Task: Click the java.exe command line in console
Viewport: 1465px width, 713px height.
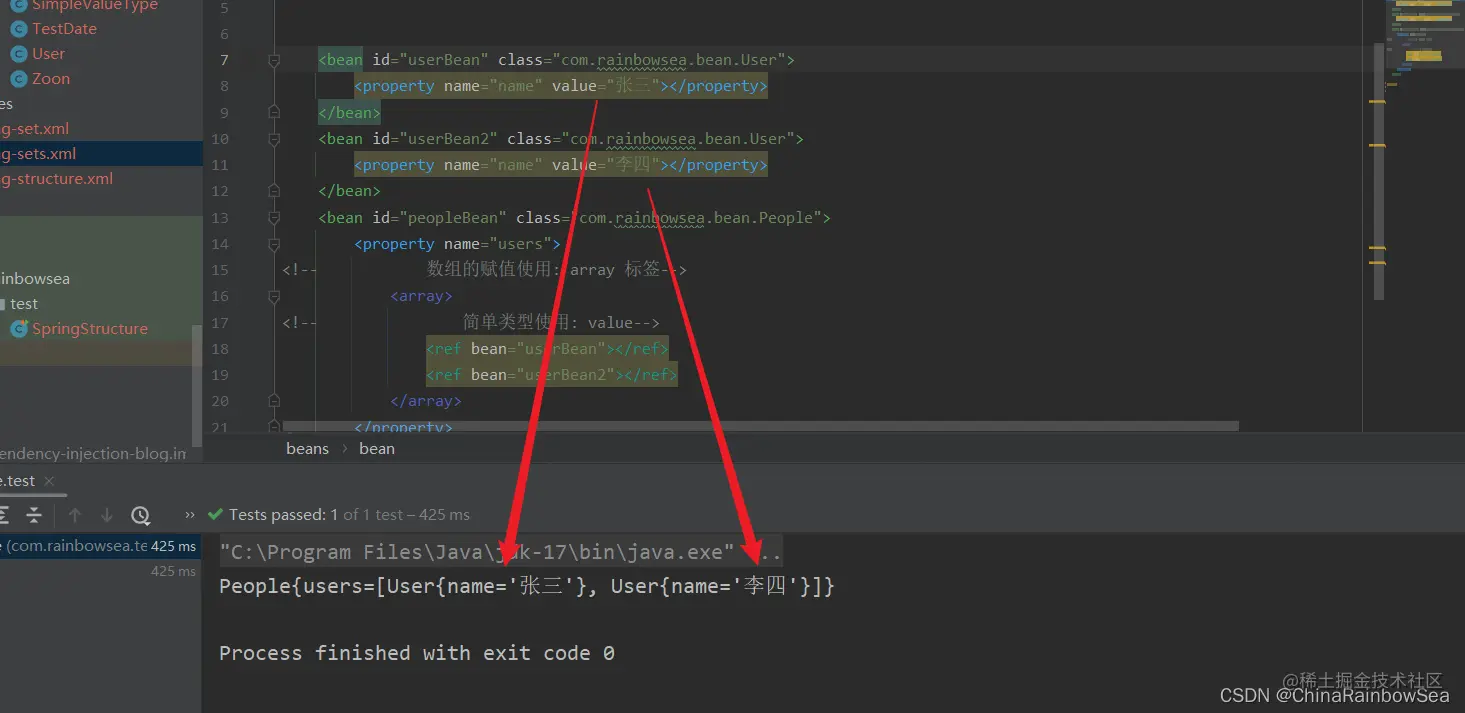Action: click(501, 552)
